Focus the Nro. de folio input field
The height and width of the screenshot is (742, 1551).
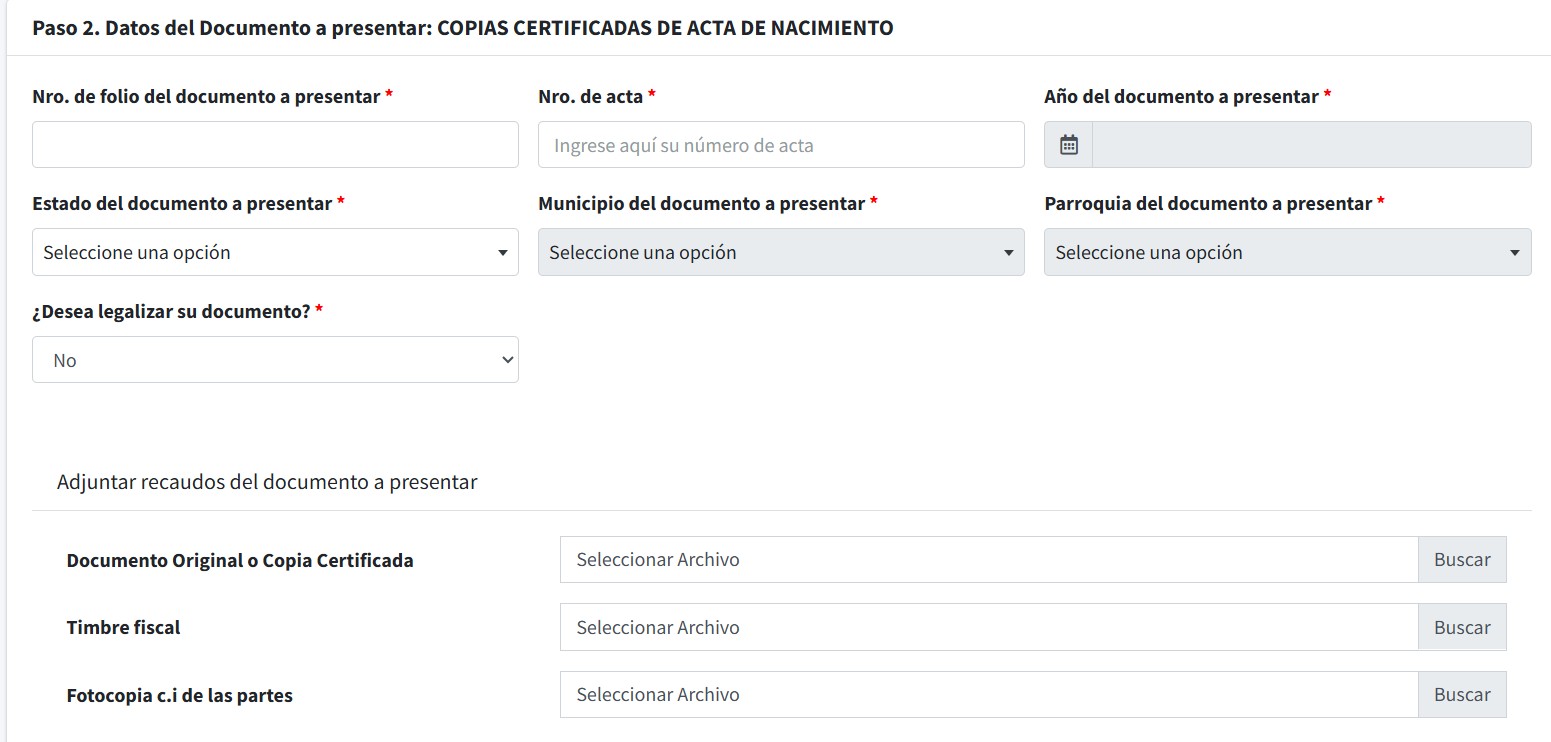pos(275,145)
